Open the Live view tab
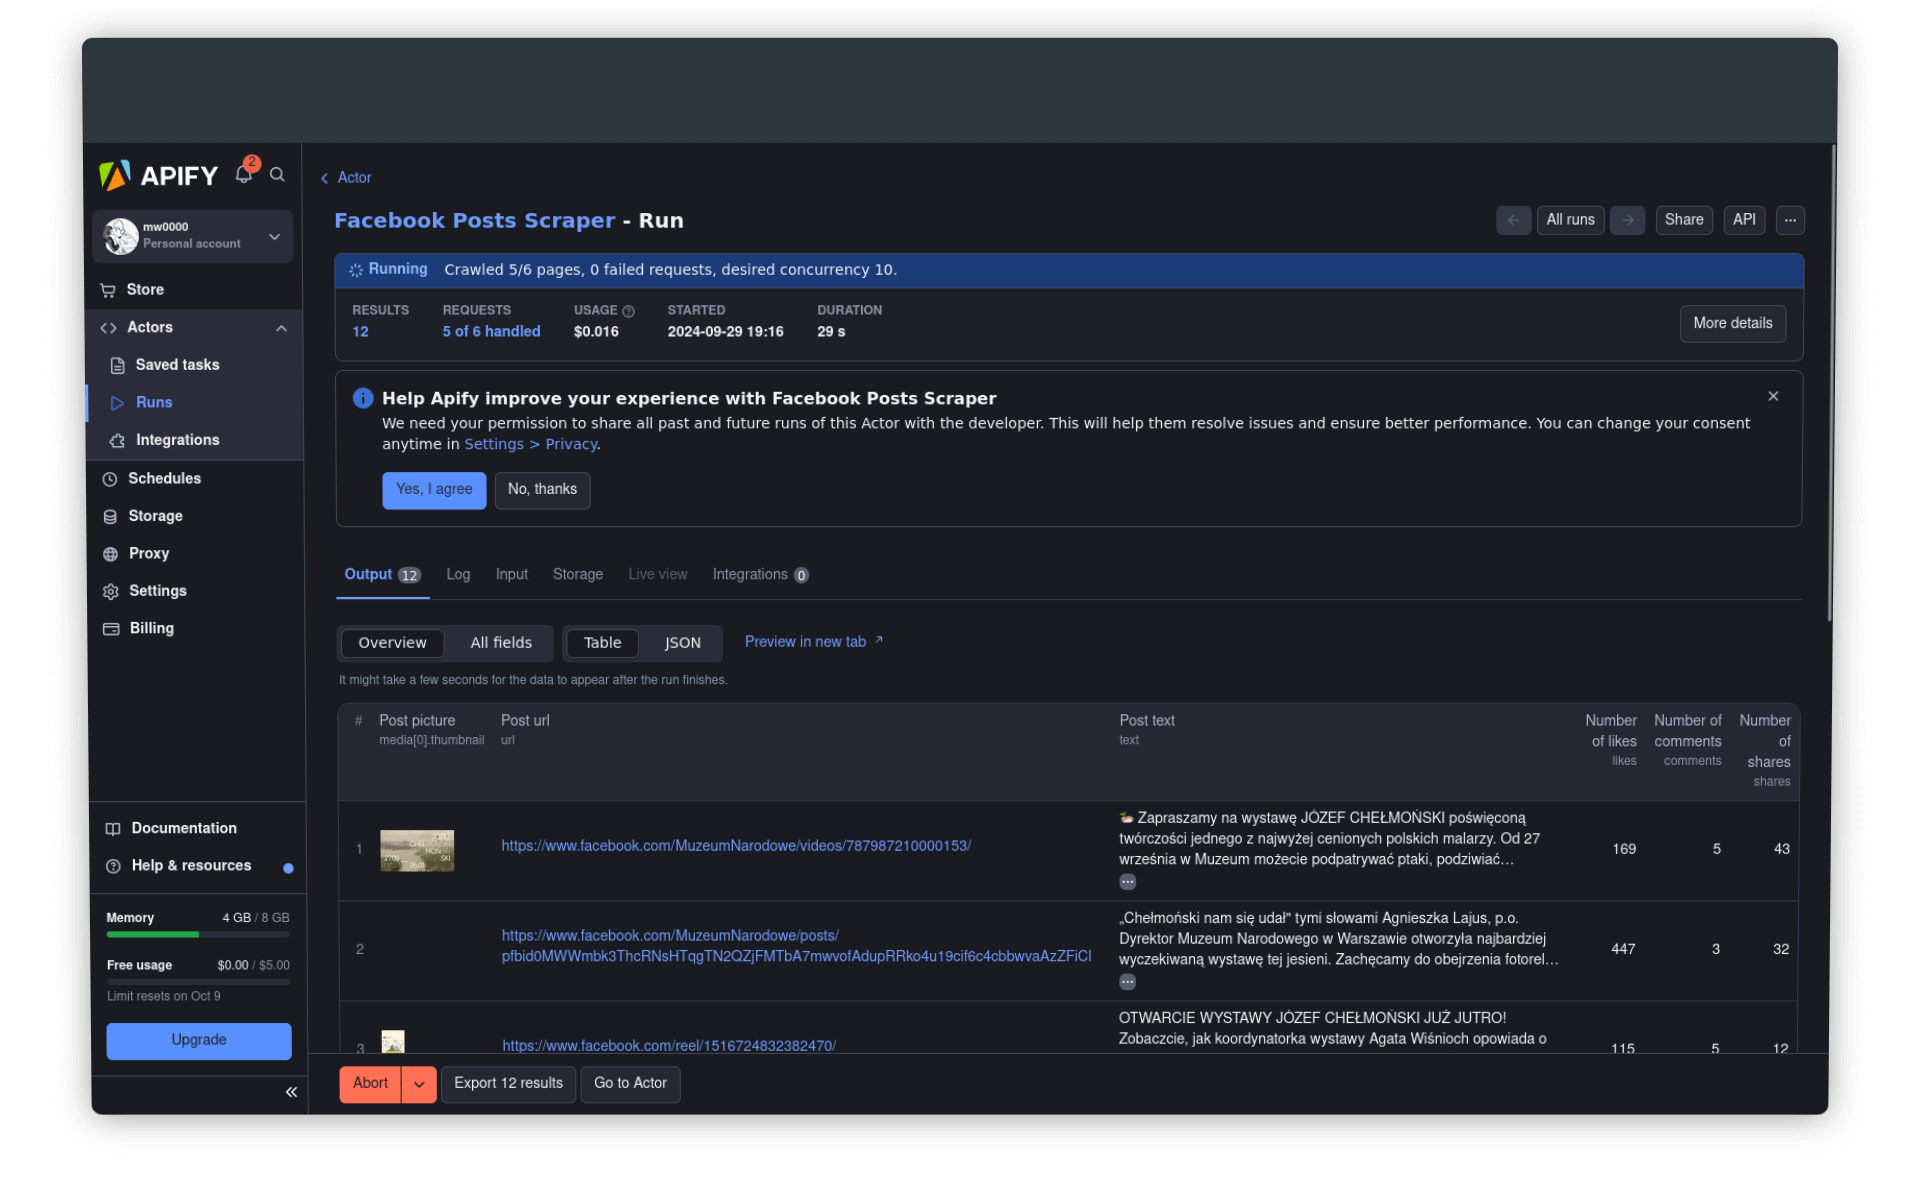This screenshot has width=1920, height=1200. pyautogui.click(x=657, y=575)
